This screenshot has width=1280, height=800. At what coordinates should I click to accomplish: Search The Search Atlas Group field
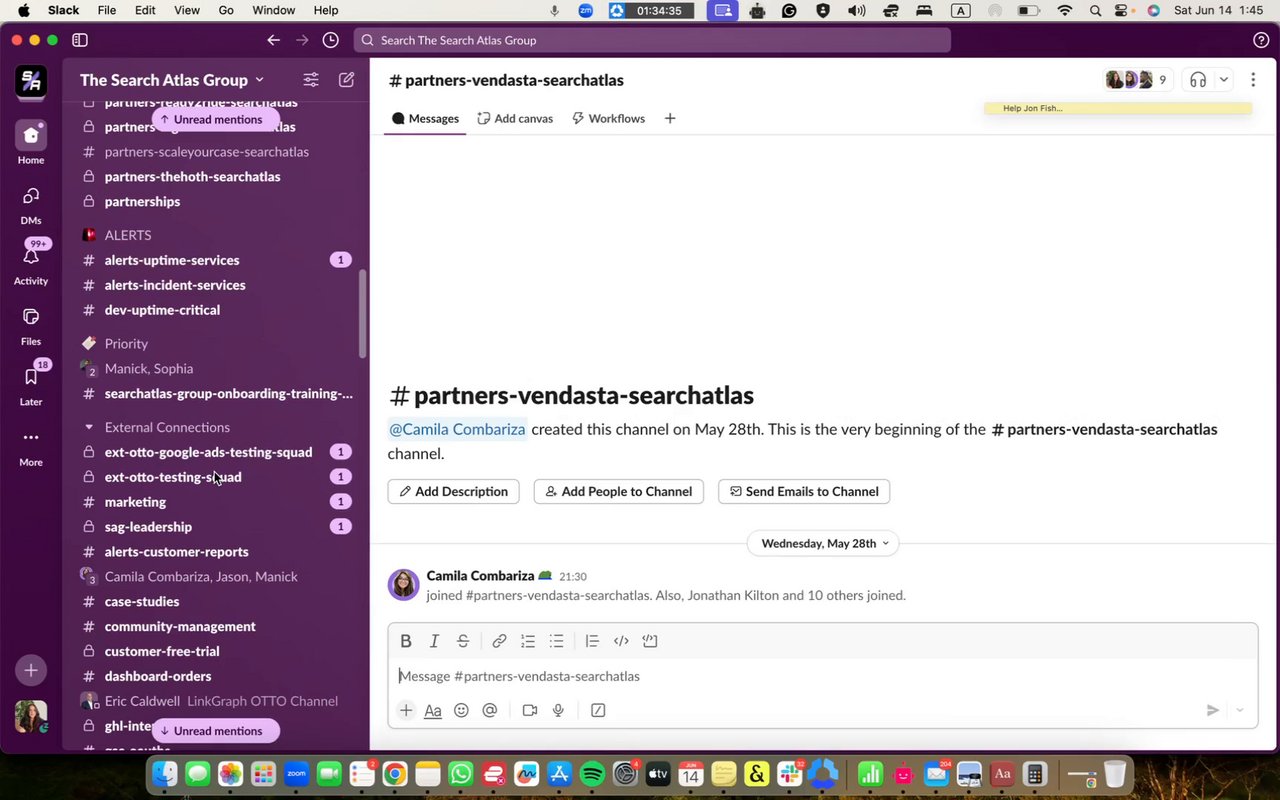pyautogui.click(x=652, y=40)
